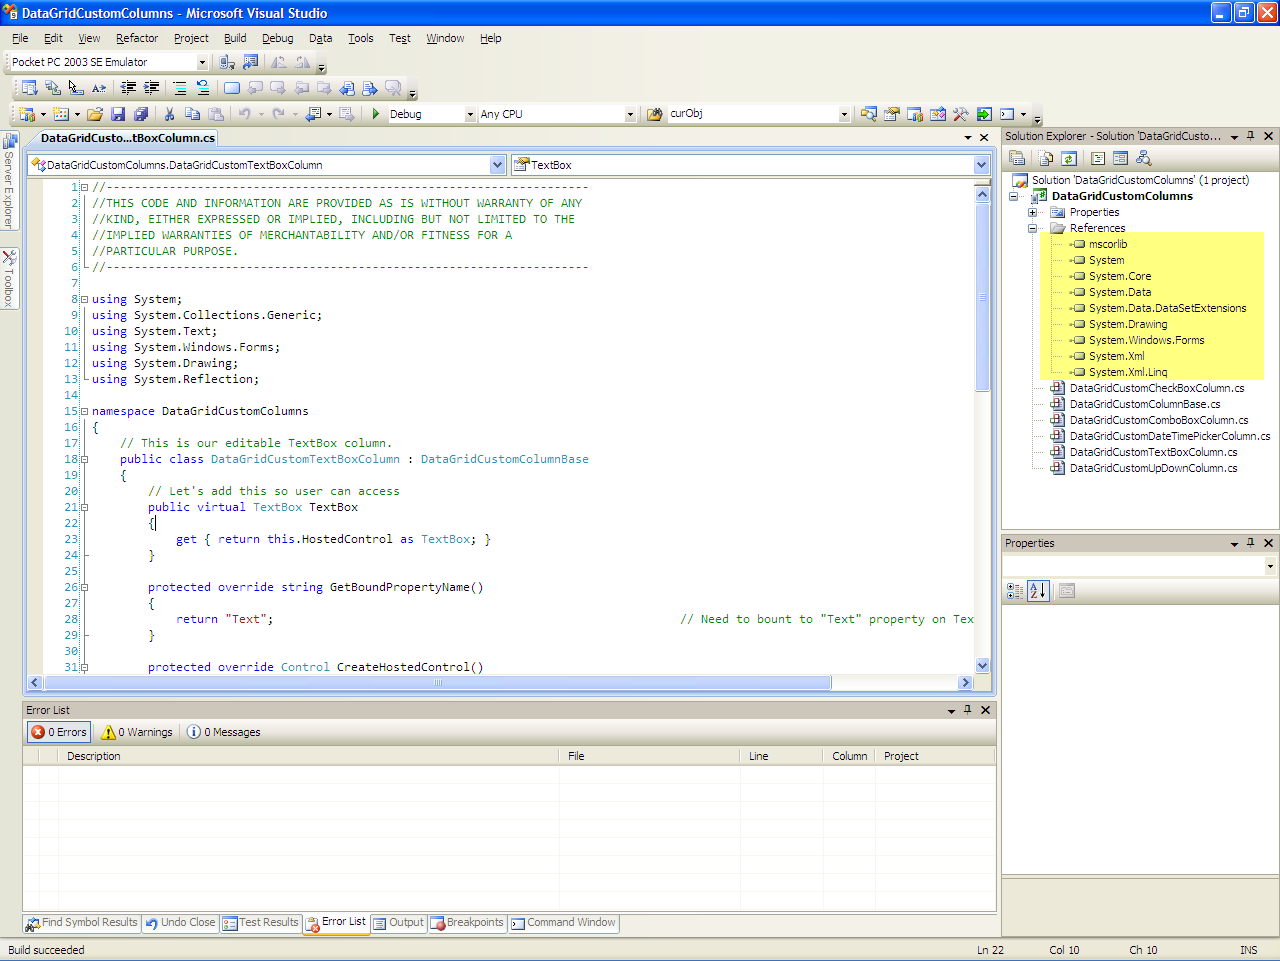This screenshot has width=1280, height=961.
Task: Open the Debug configuration dropdown
Action: pos(470,115)
